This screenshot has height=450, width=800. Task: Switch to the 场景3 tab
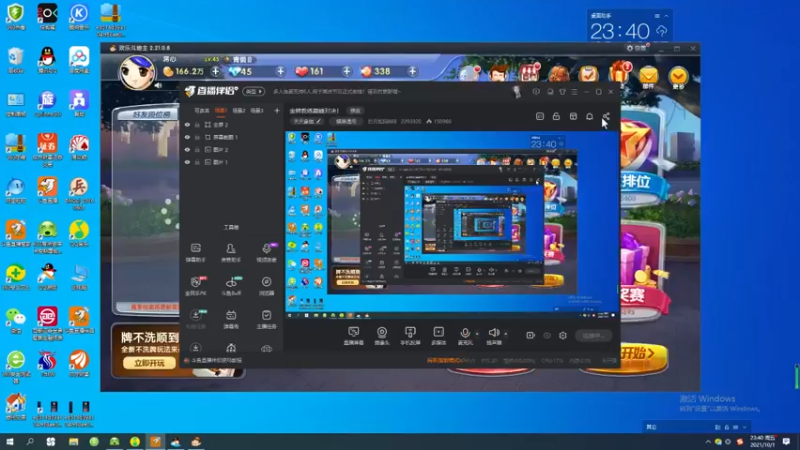click(257, 111)
